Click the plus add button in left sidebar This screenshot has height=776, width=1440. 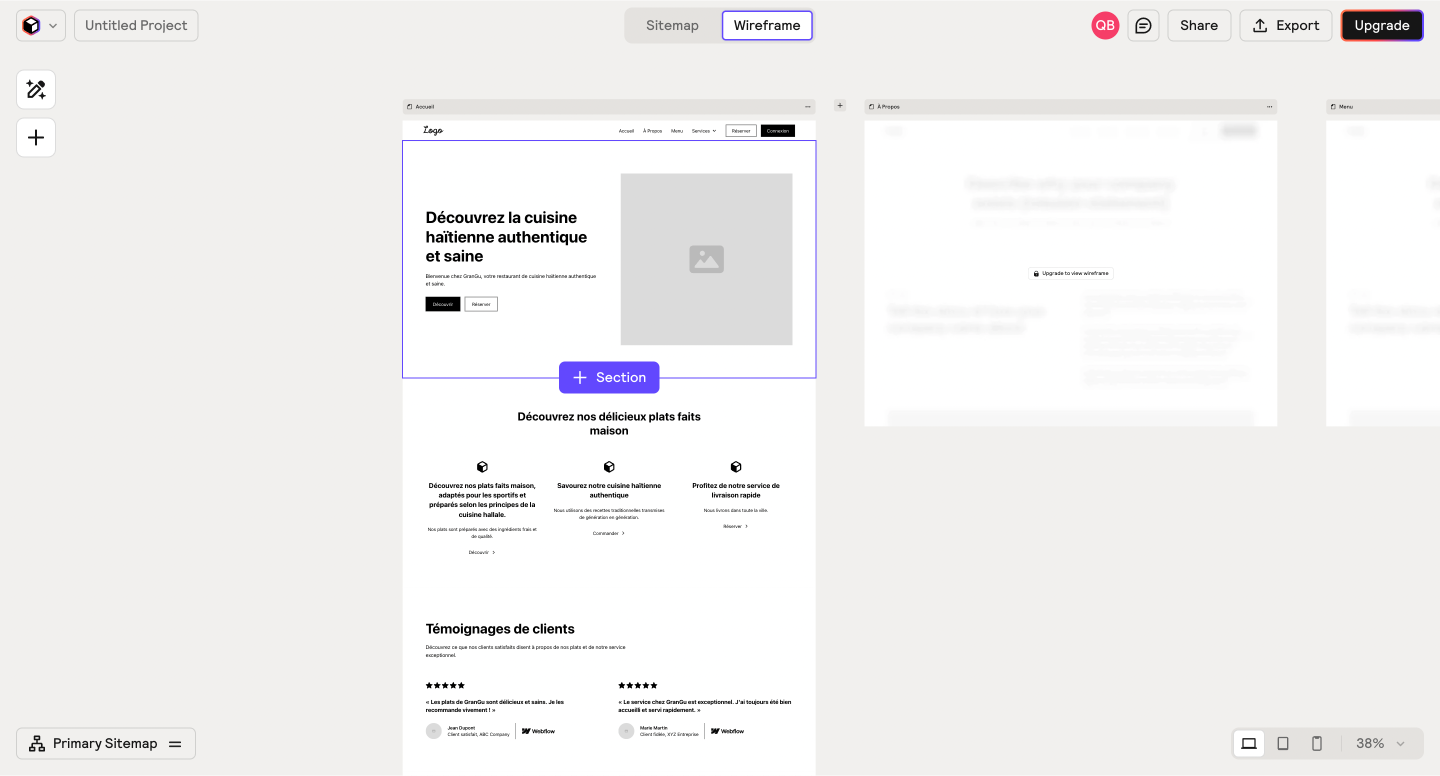36,138
